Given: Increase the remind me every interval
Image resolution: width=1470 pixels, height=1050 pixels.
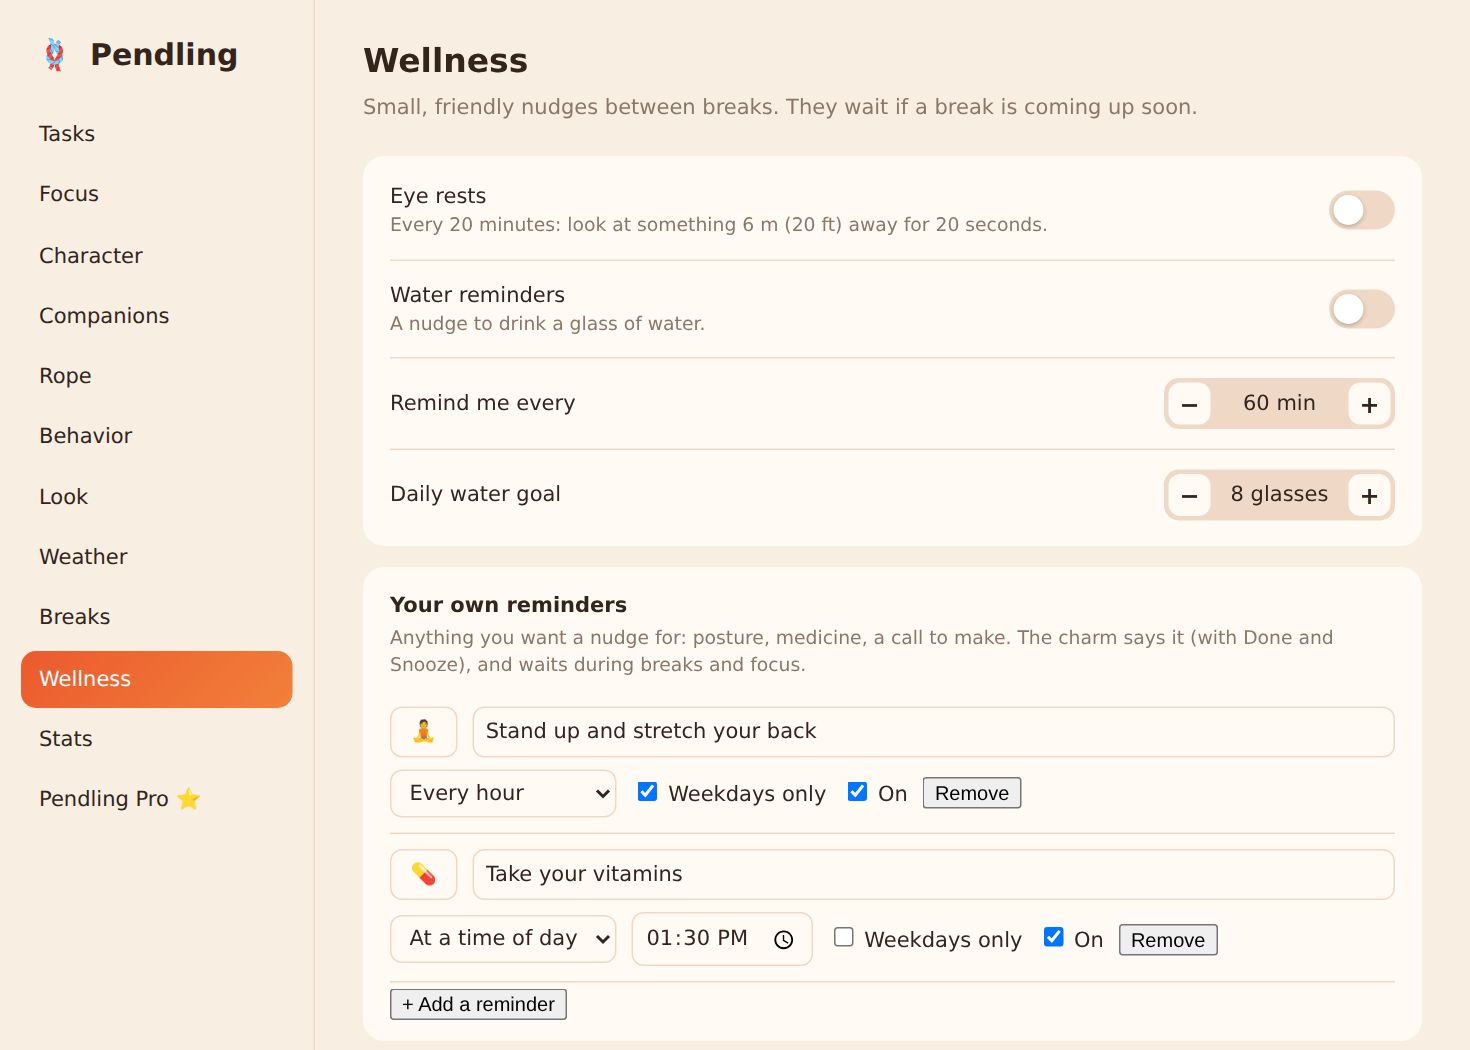Looking at the screenshot, I should (1369, 404).
